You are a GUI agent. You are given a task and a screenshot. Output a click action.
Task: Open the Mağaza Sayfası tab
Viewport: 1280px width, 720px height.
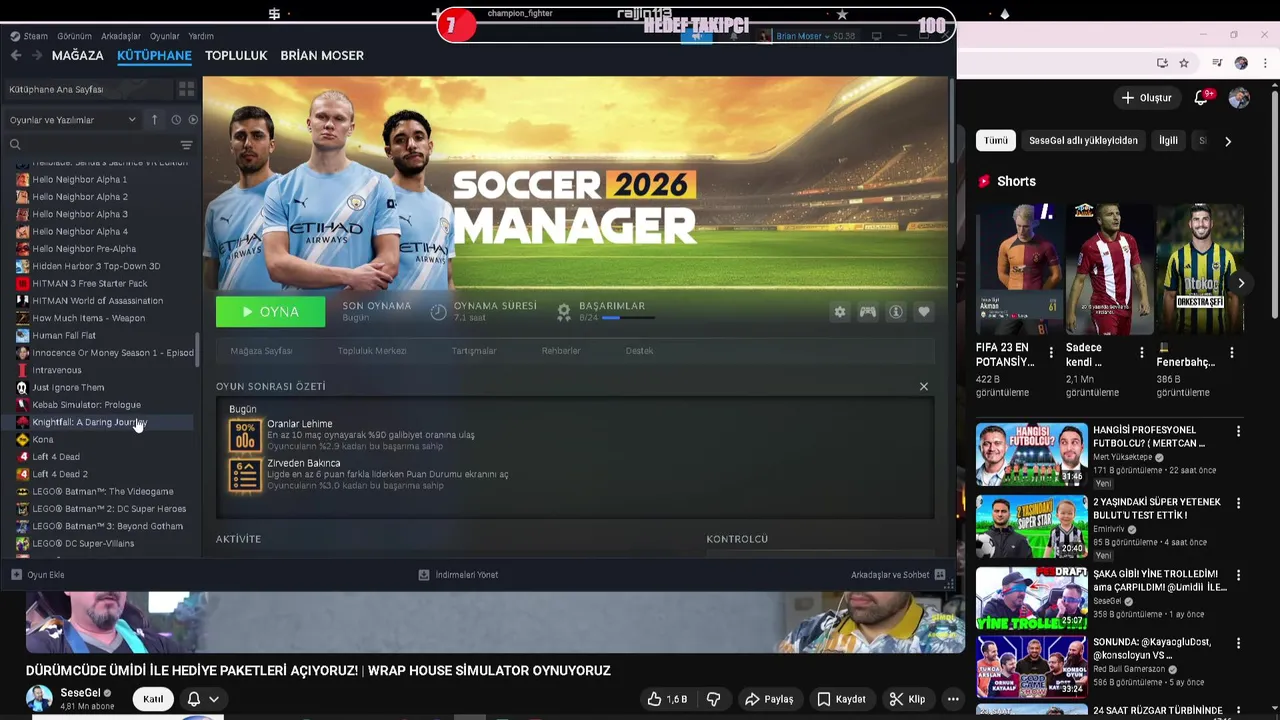coord(261,351)
